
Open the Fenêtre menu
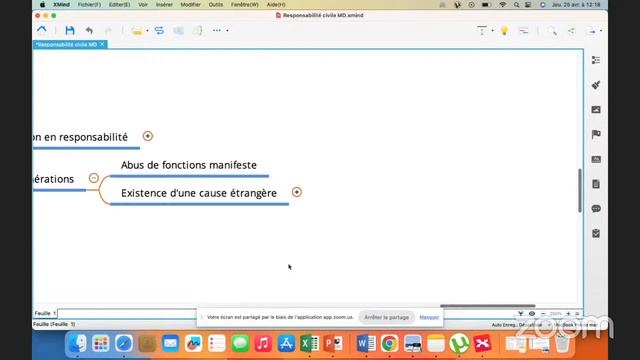tap(244, 4)
